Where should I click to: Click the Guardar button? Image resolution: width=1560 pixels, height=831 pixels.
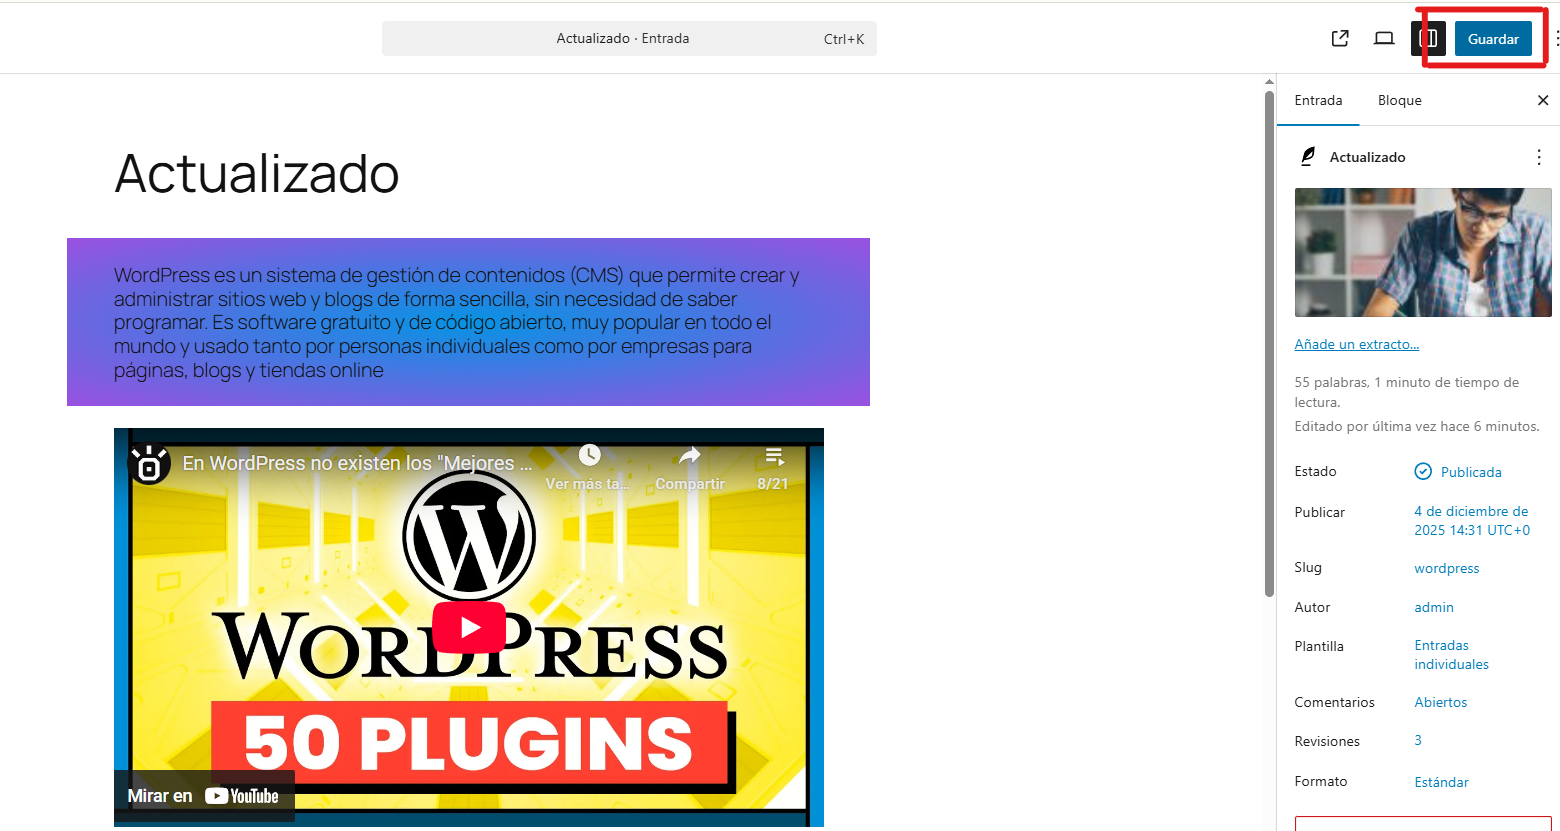[1493, 39]
